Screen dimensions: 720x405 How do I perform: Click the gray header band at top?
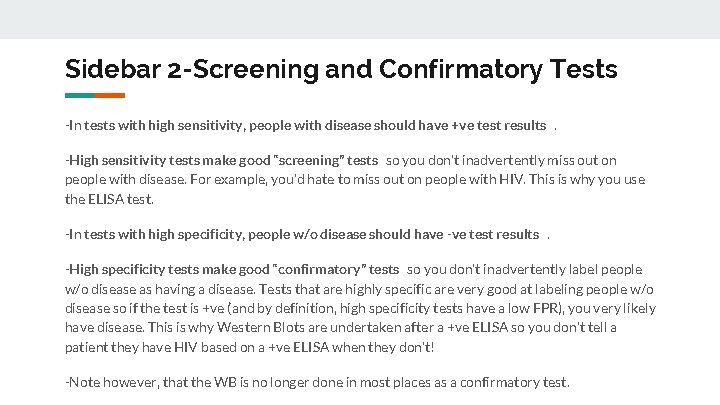pos(360,19)
